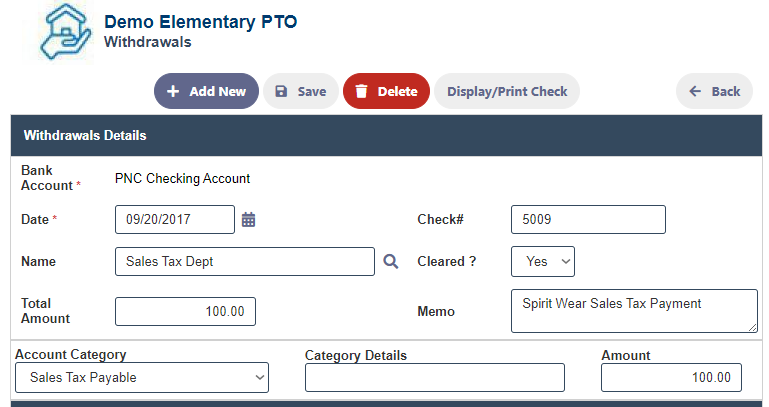Open the calendar date picker icon
769x407 pixels.
(249, 219)
